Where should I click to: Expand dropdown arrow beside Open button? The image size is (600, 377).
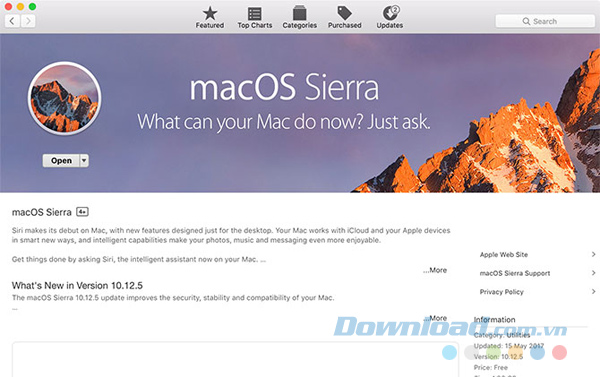click(84, 161)
